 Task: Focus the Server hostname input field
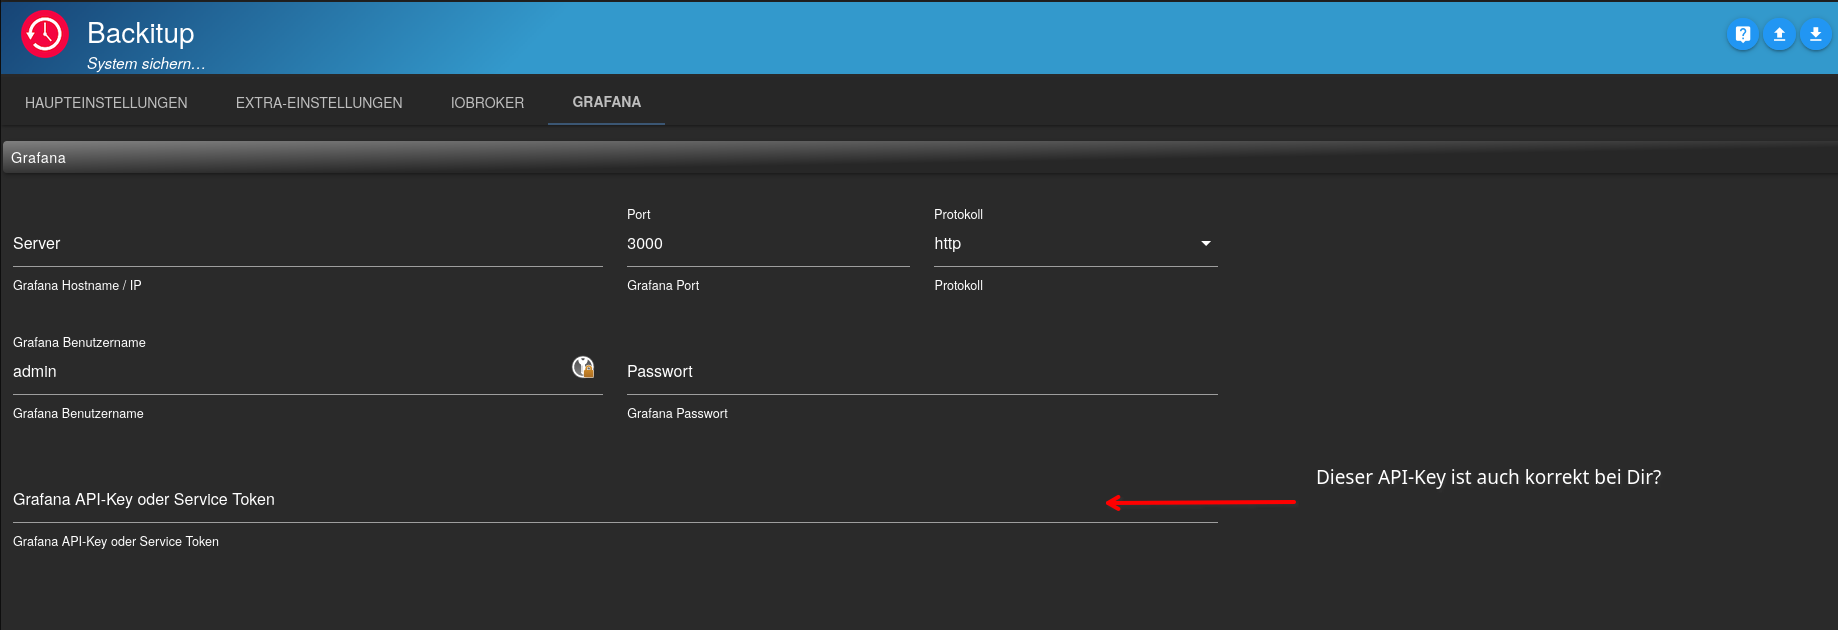(308, 244)
